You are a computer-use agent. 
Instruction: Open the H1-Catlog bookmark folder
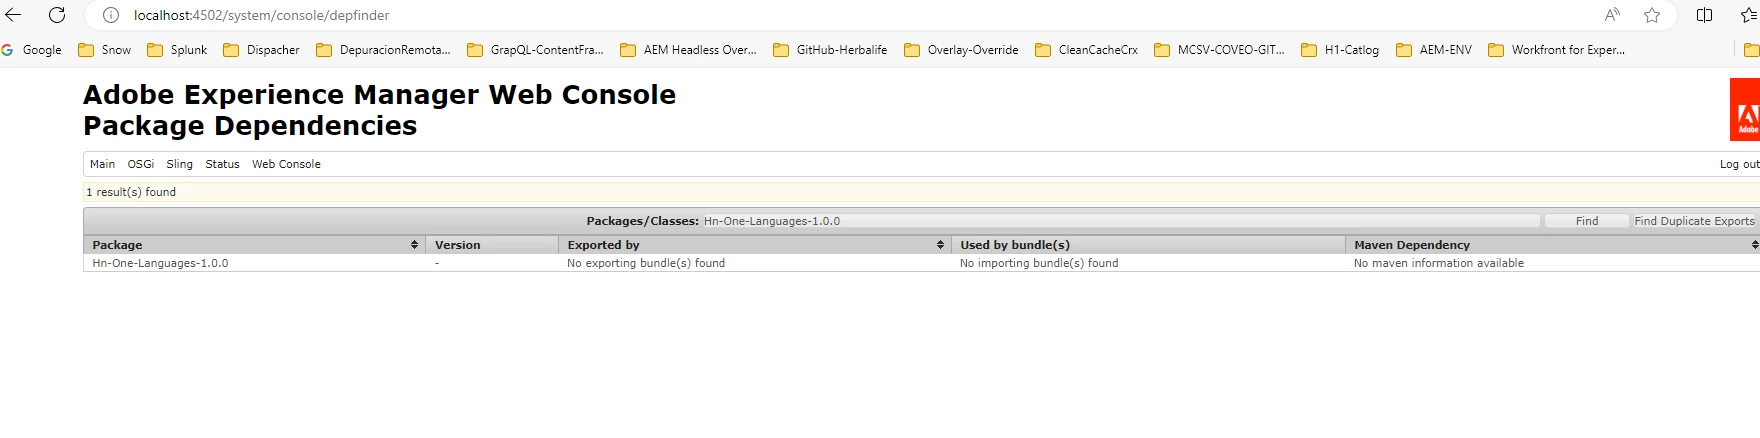[1340, 50]
